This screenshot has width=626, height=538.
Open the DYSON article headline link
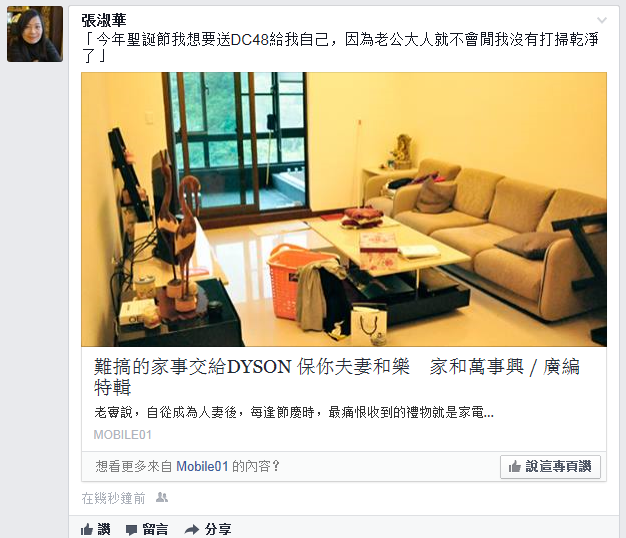tap(337, 377)
